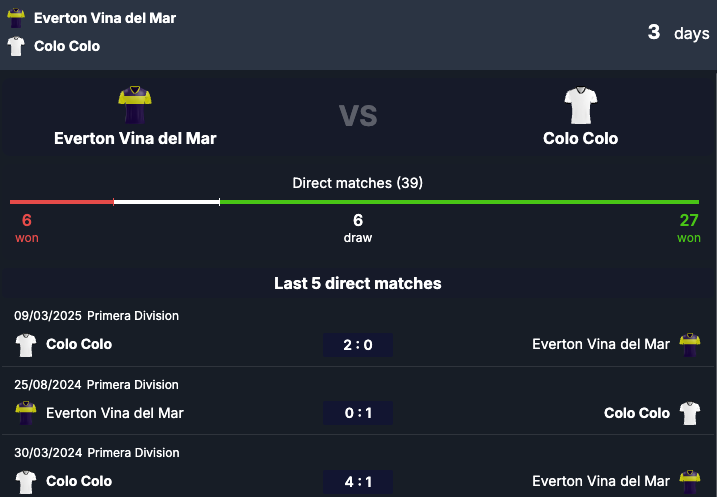This screenshot has height=497, width=717.
Task: Select the large Everton Vina del Mar kit
Action: [135, 105]
